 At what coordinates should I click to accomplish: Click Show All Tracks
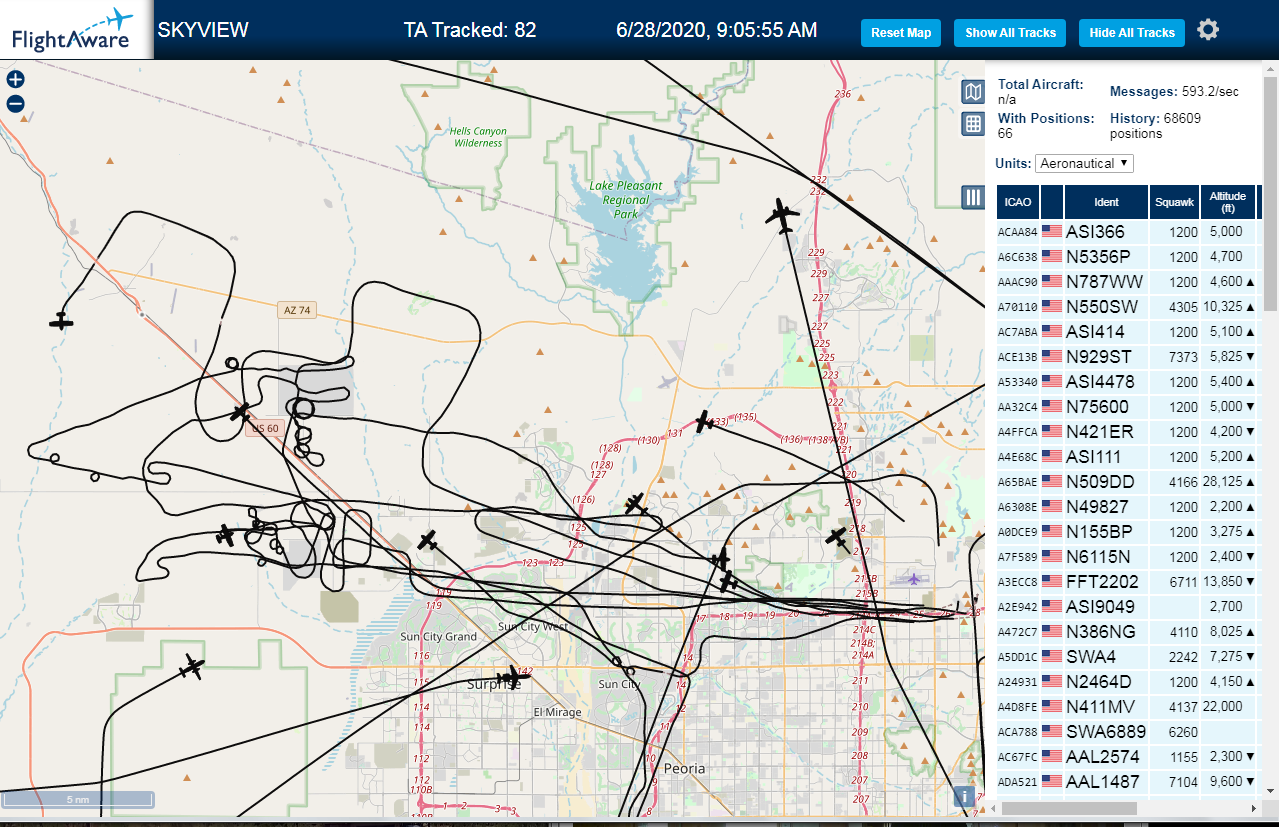[1010, 33]
